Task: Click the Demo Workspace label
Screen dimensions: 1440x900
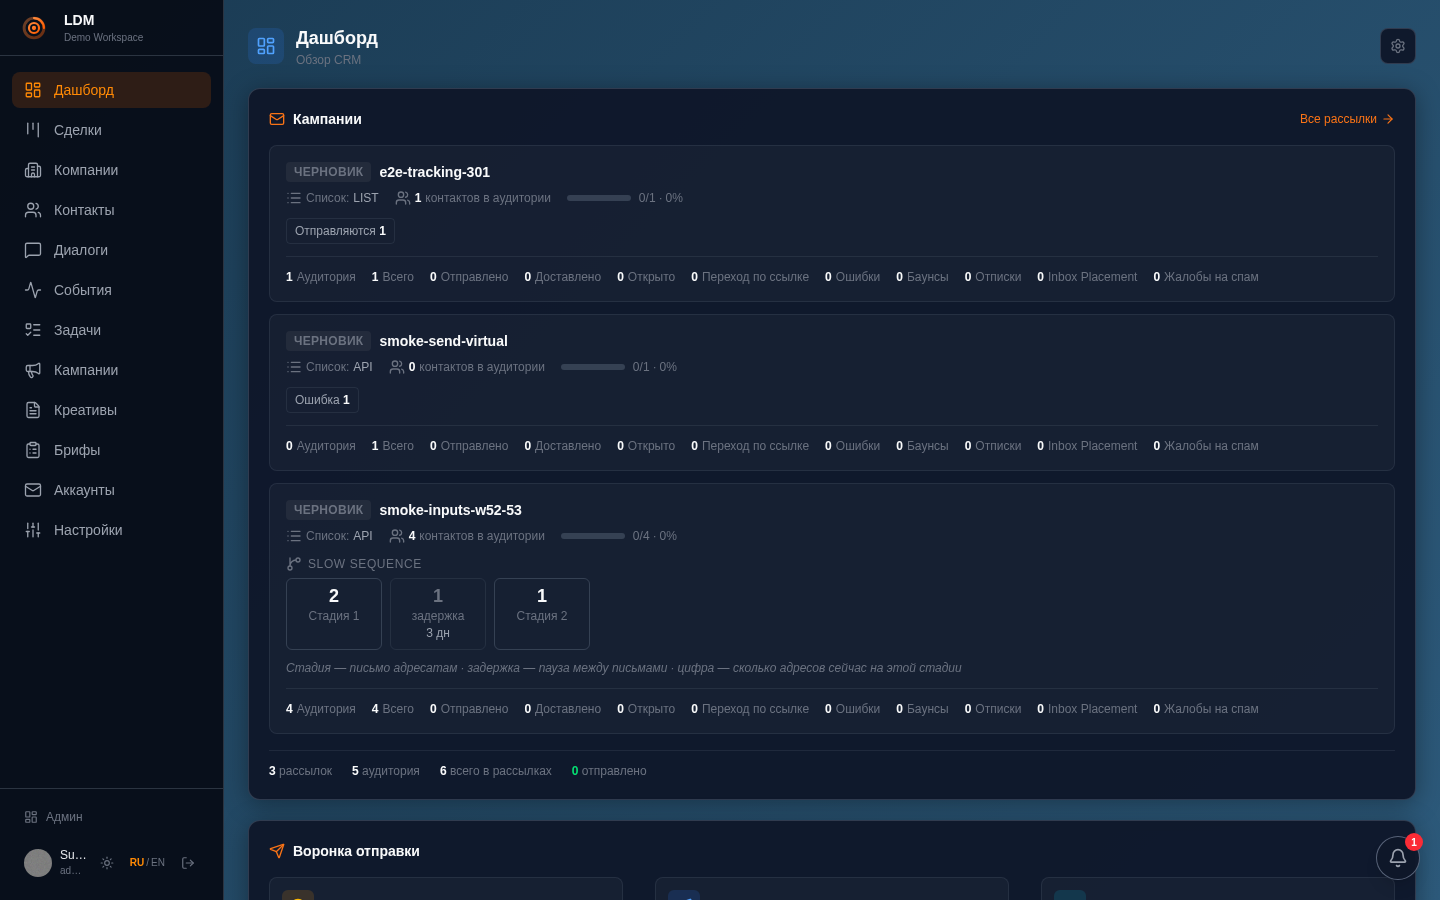Action: (104, 38)
